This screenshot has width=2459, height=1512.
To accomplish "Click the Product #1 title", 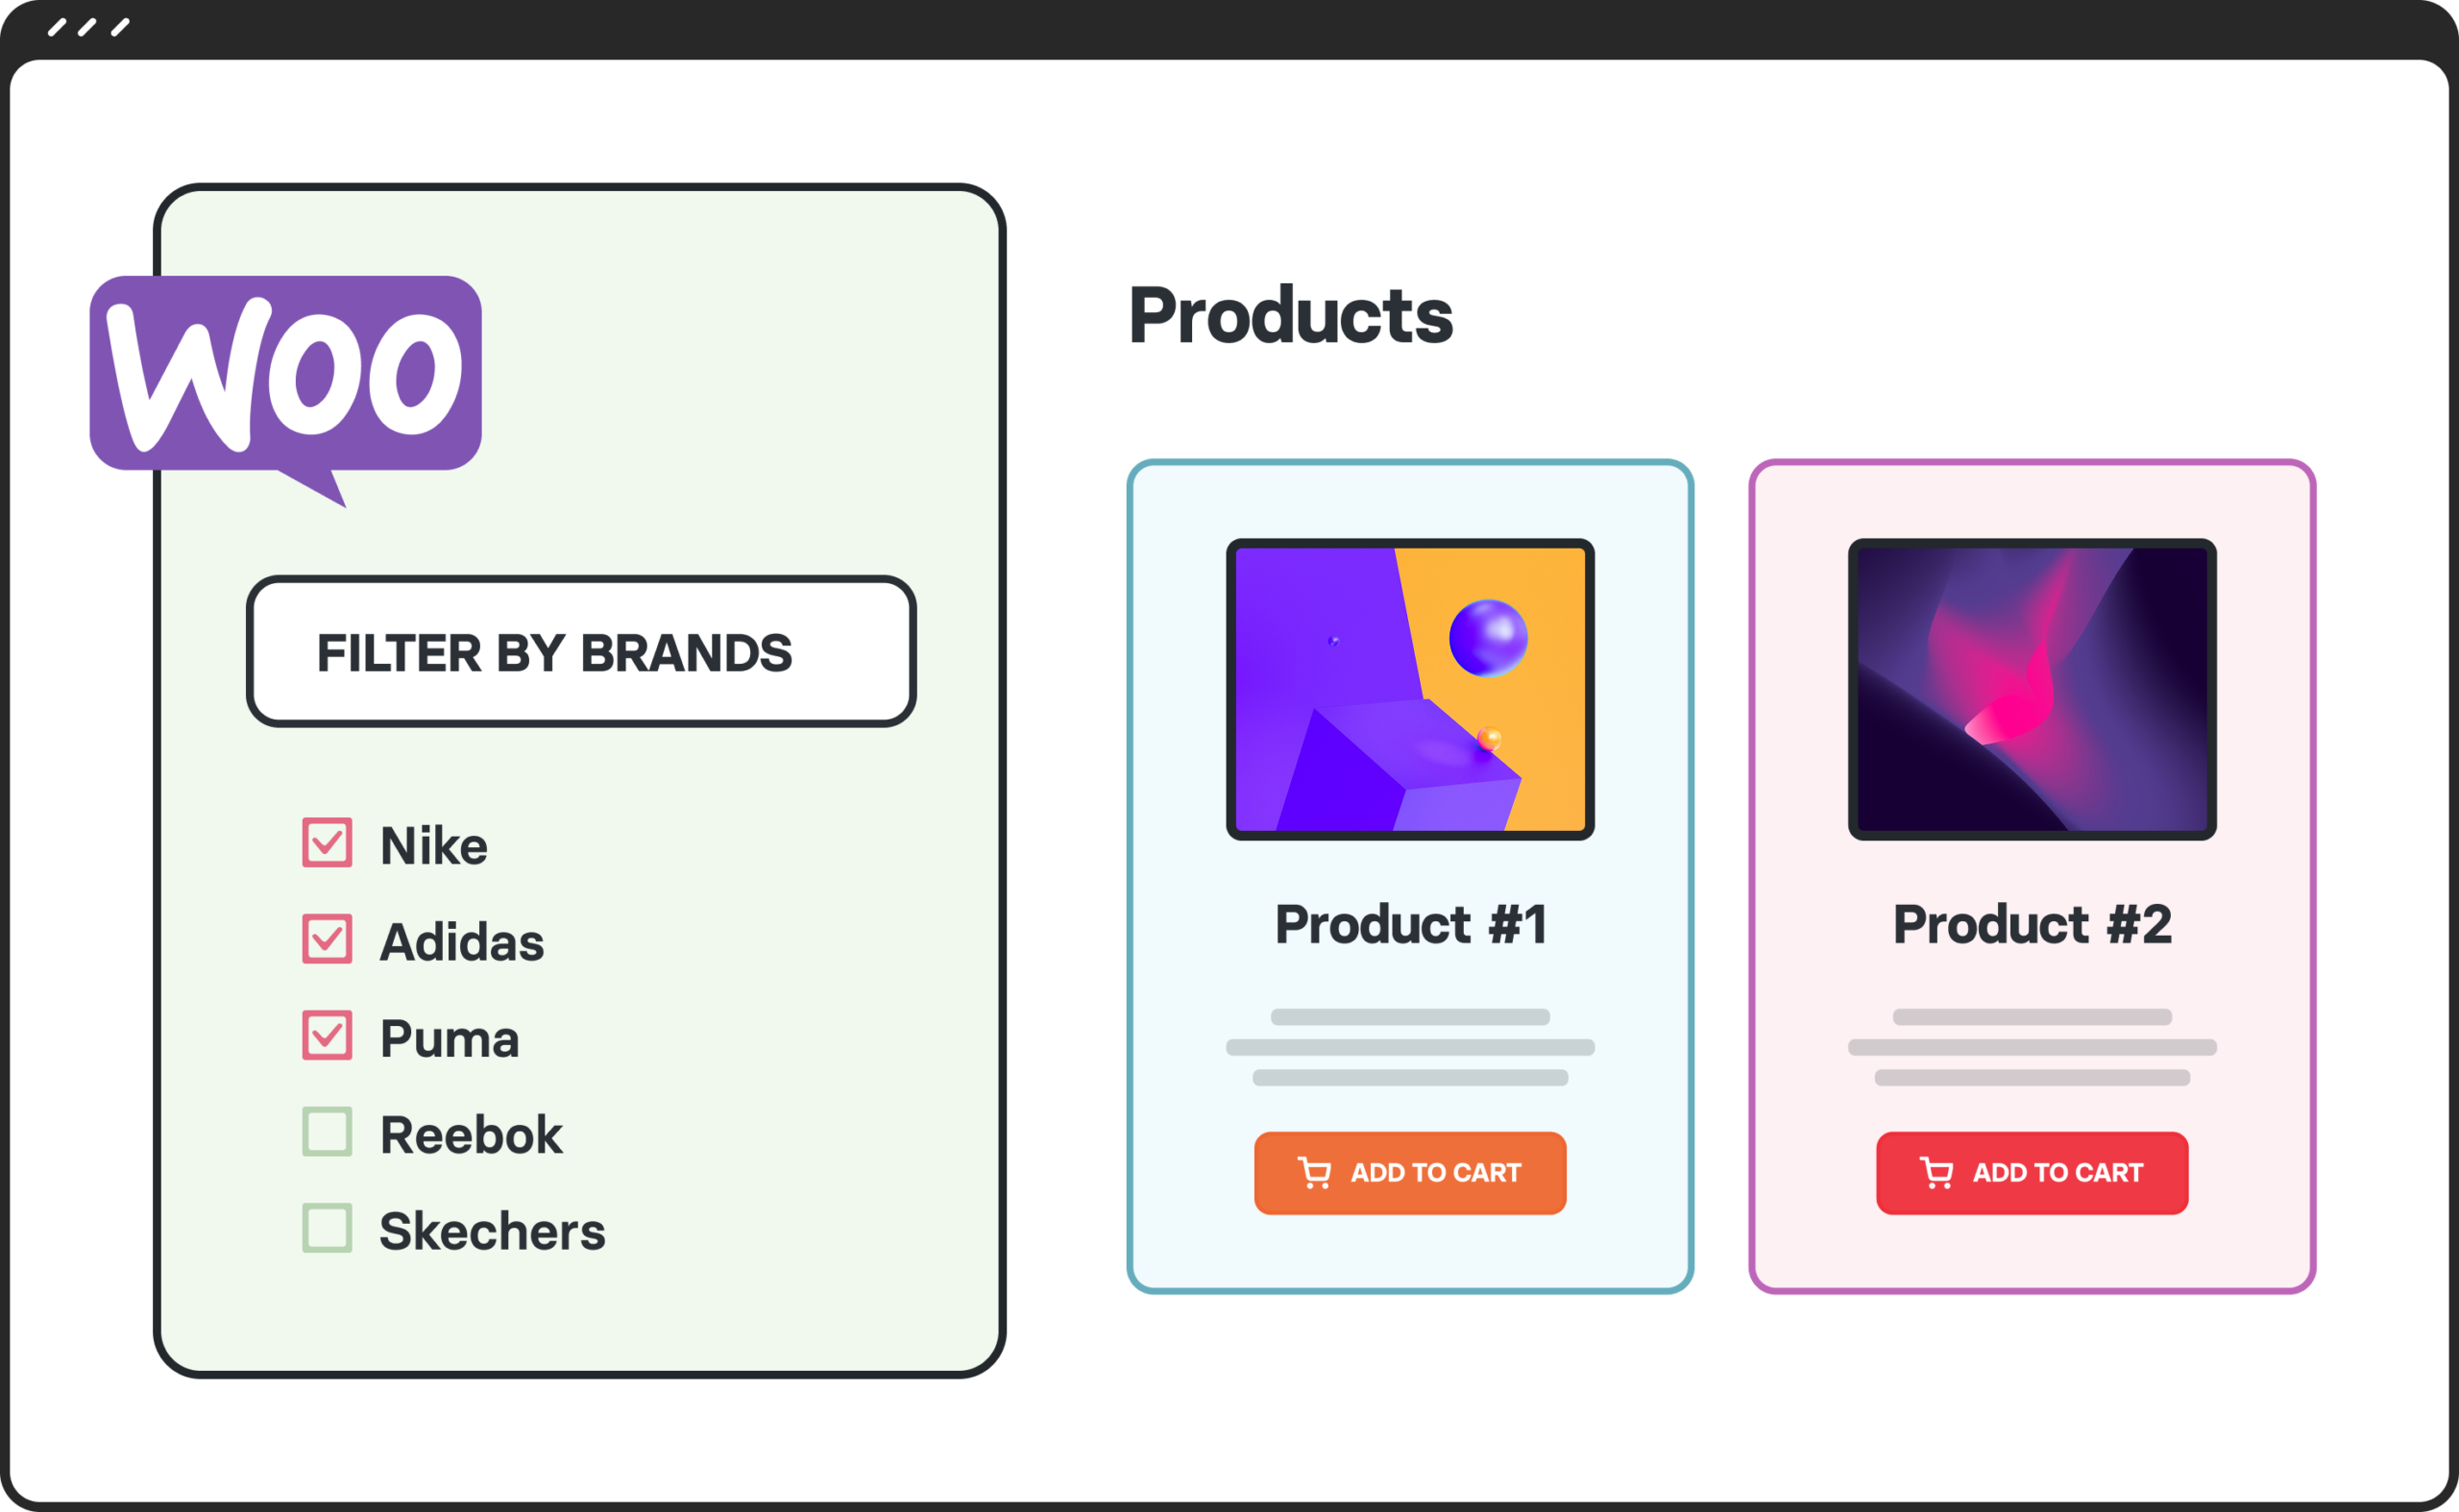I will [x=1410, y=924].
